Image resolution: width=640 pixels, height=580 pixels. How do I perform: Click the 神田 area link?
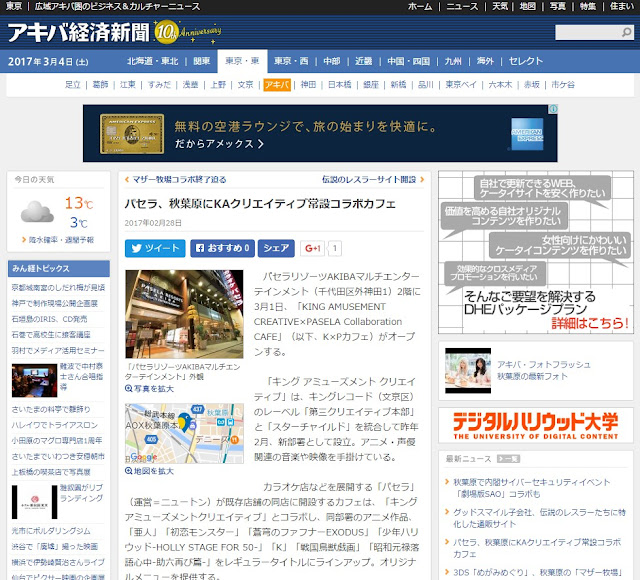coord(308,84)
